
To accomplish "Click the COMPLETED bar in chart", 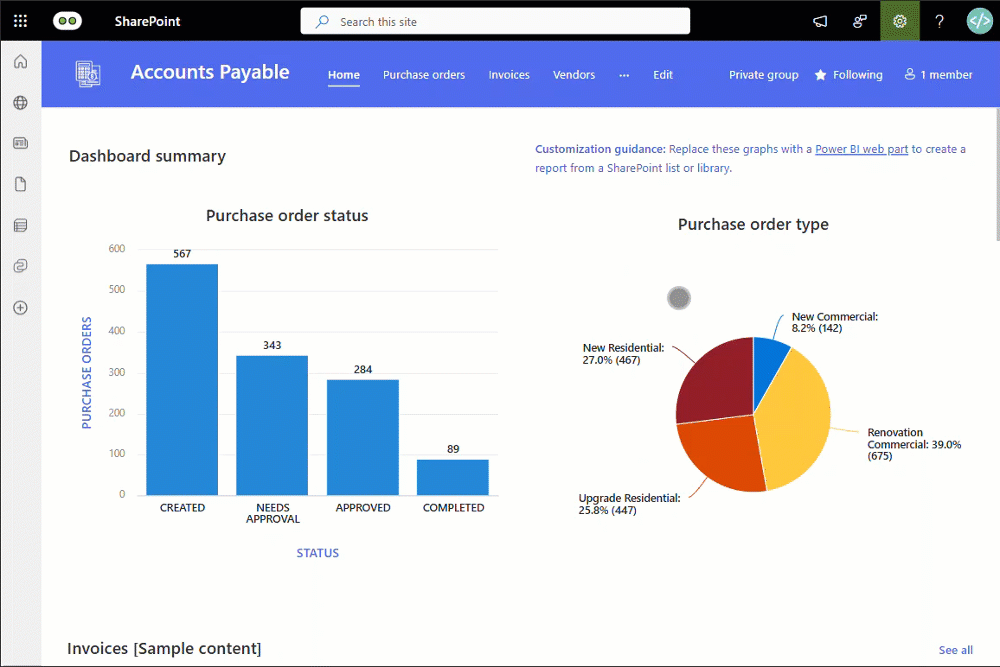I will (x=453, y=477).
